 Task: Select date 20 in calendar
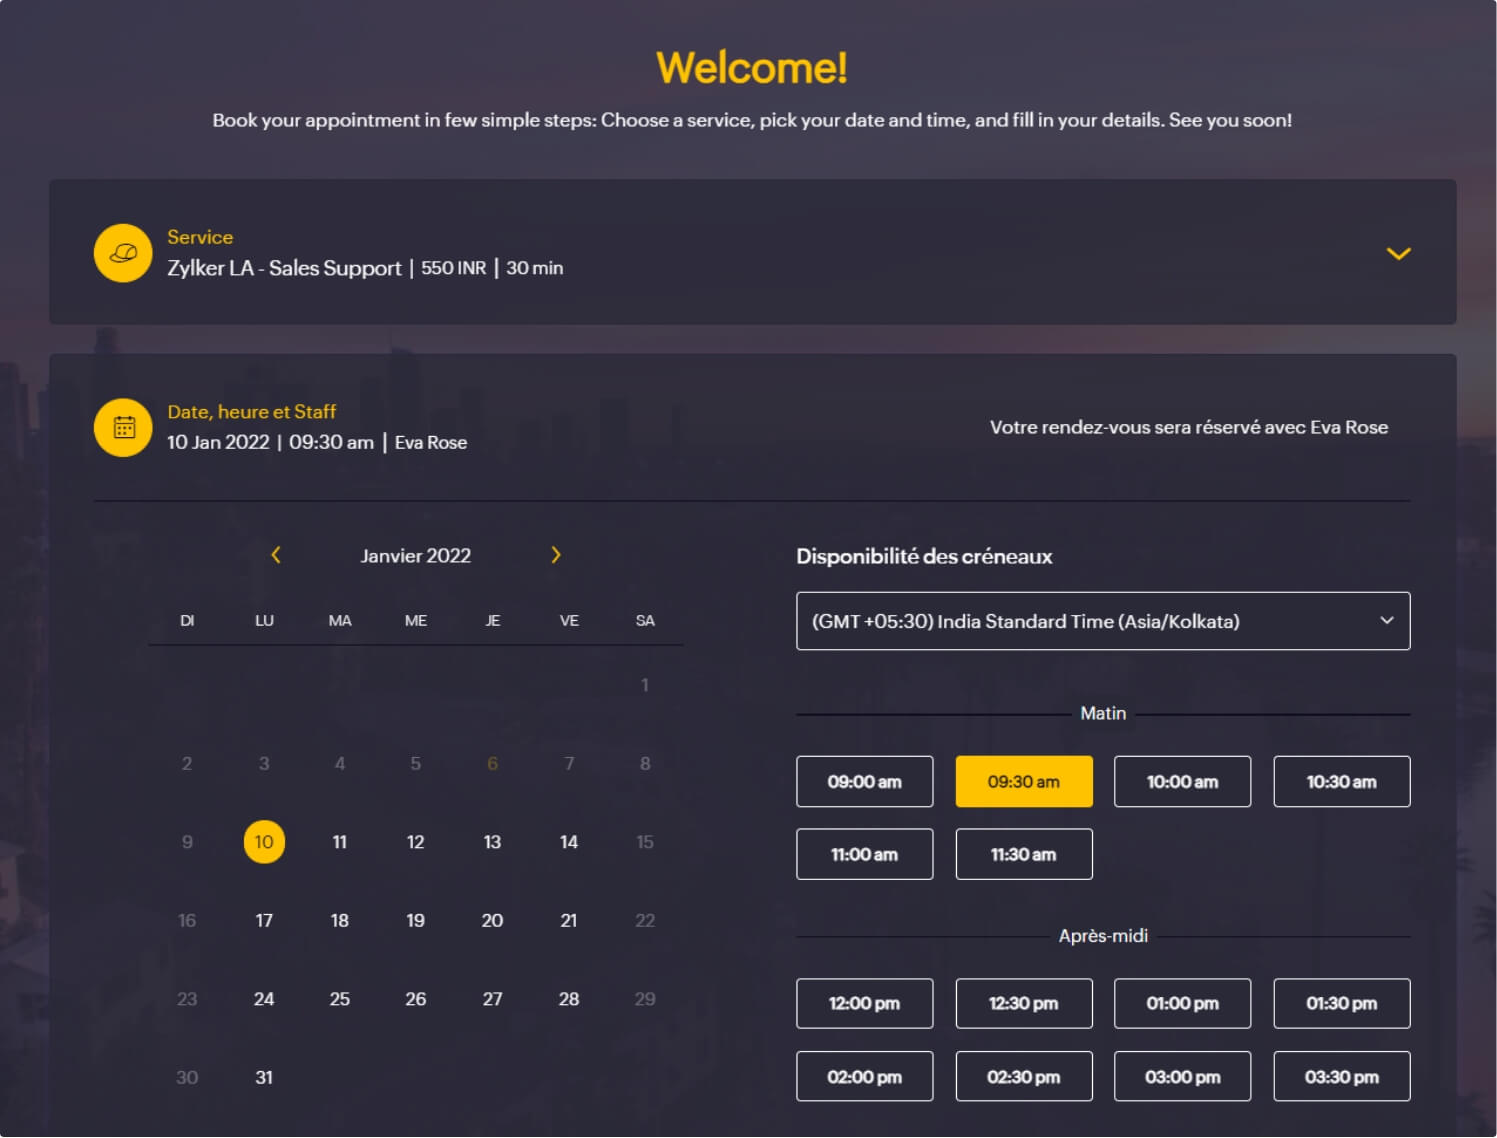(x=492, y=921)
